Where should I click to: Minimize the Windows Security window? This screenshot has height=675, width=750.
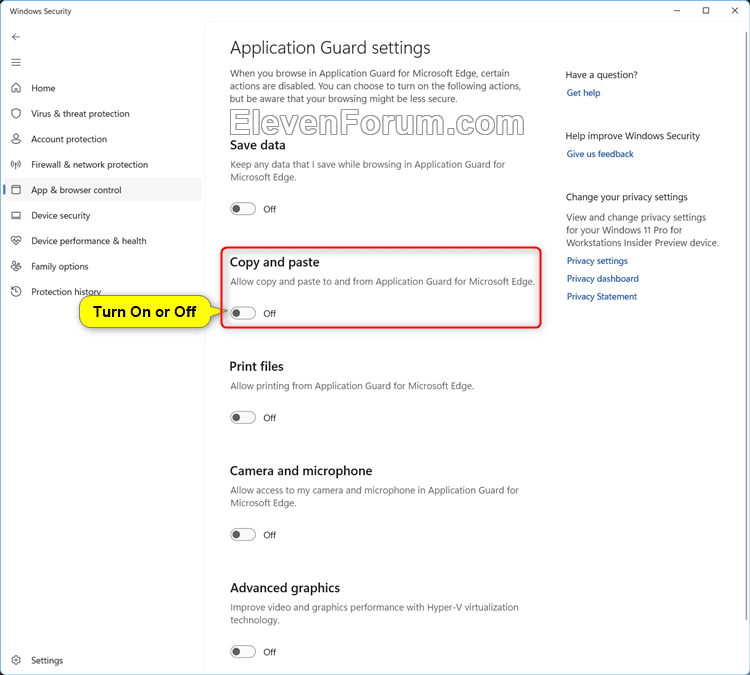click(x=677, y=11)
